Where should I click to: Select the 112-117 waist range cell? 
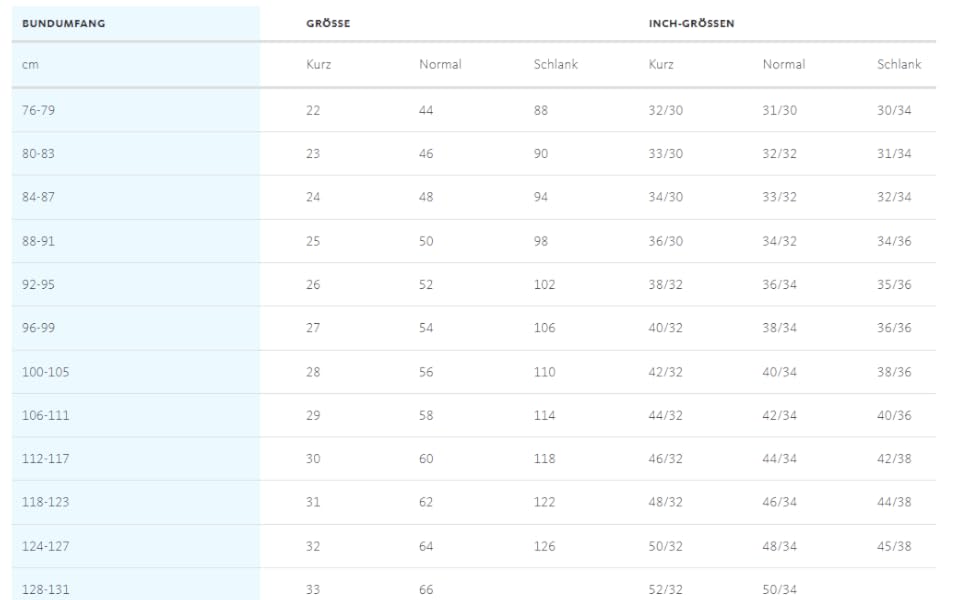click(x=45, y=459)
